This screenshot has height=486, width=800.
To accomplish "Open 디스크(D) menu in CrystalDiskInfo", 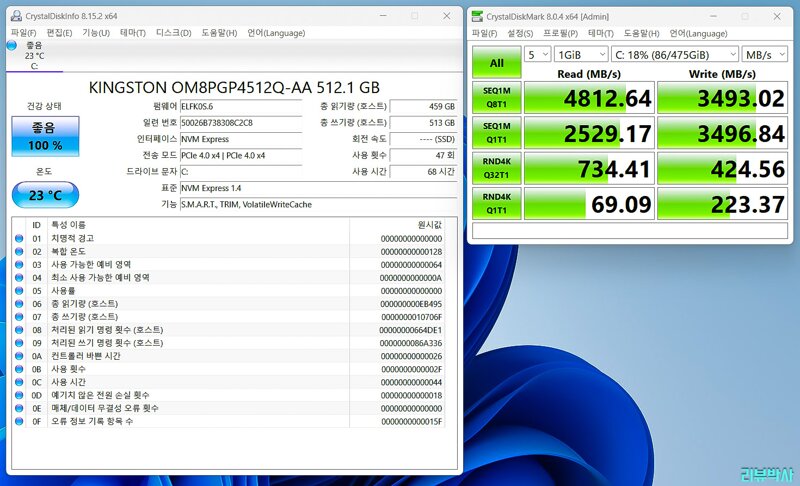I will tap(173, 33).
